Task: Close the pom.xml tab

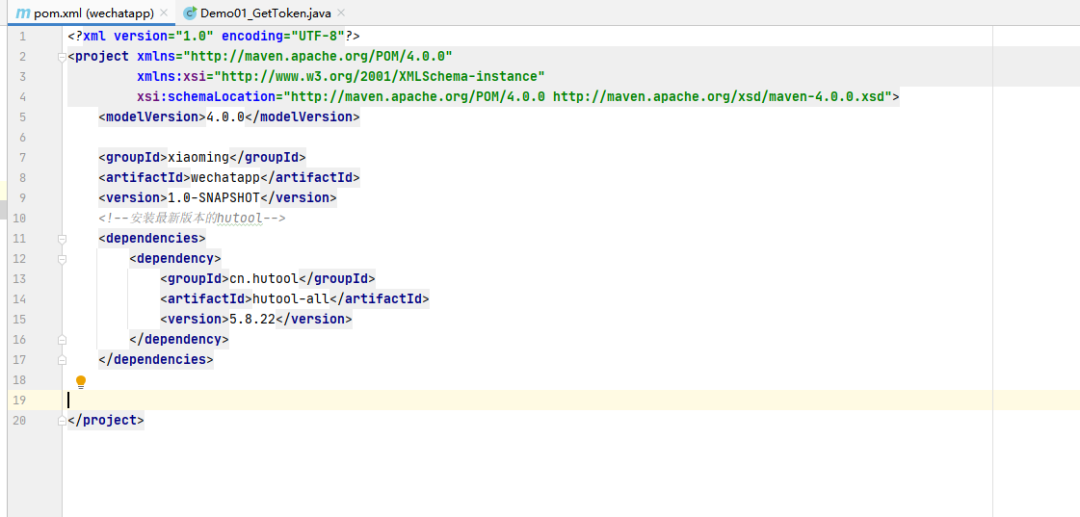Action: coord(163,13)
